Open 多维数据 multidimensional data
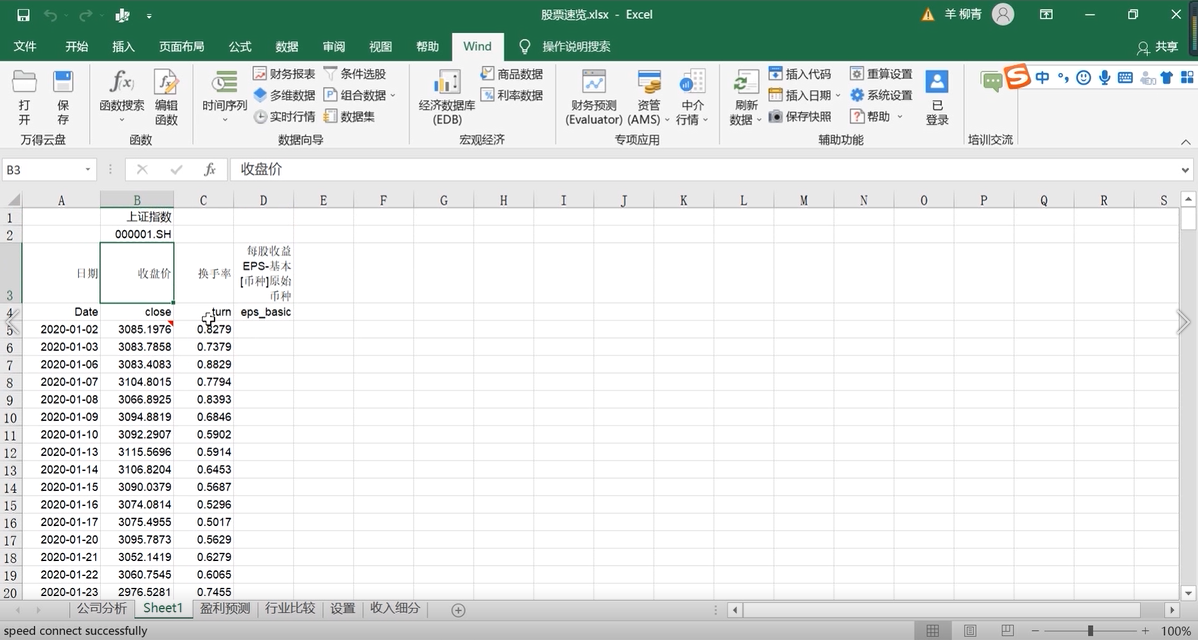This screenshot has height=640, width=1198. coord(284,95)
